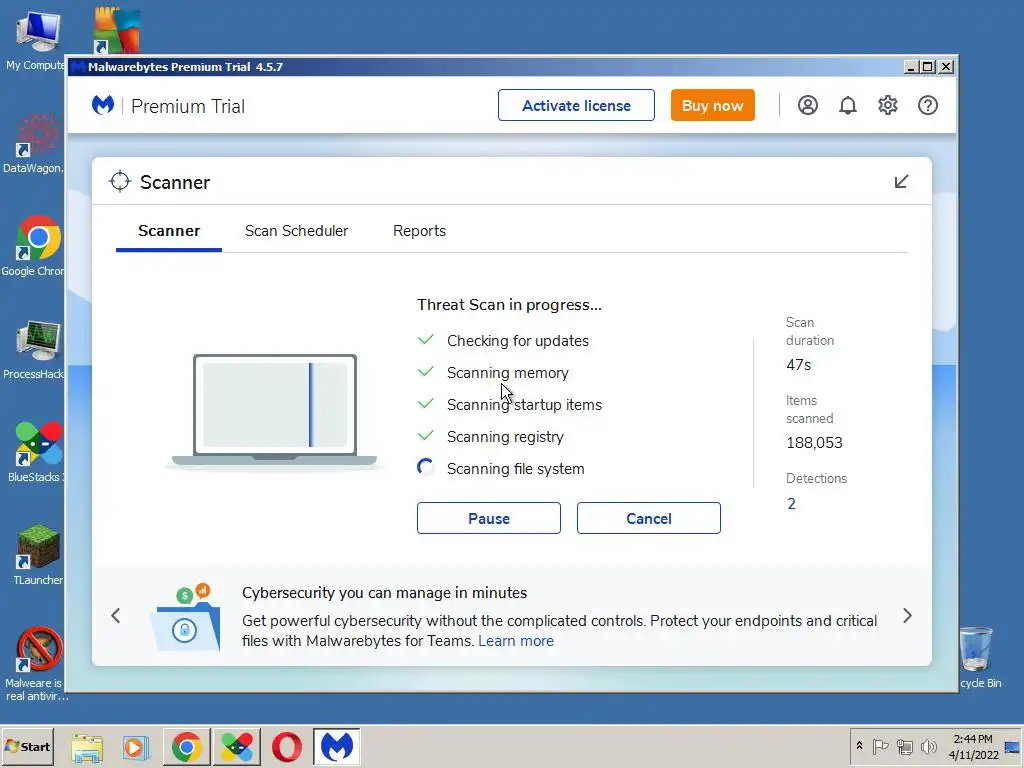The height and width of the screenshot is (768, 1024).
Task: Pause the threat scan
Action: tap(488, 518)
